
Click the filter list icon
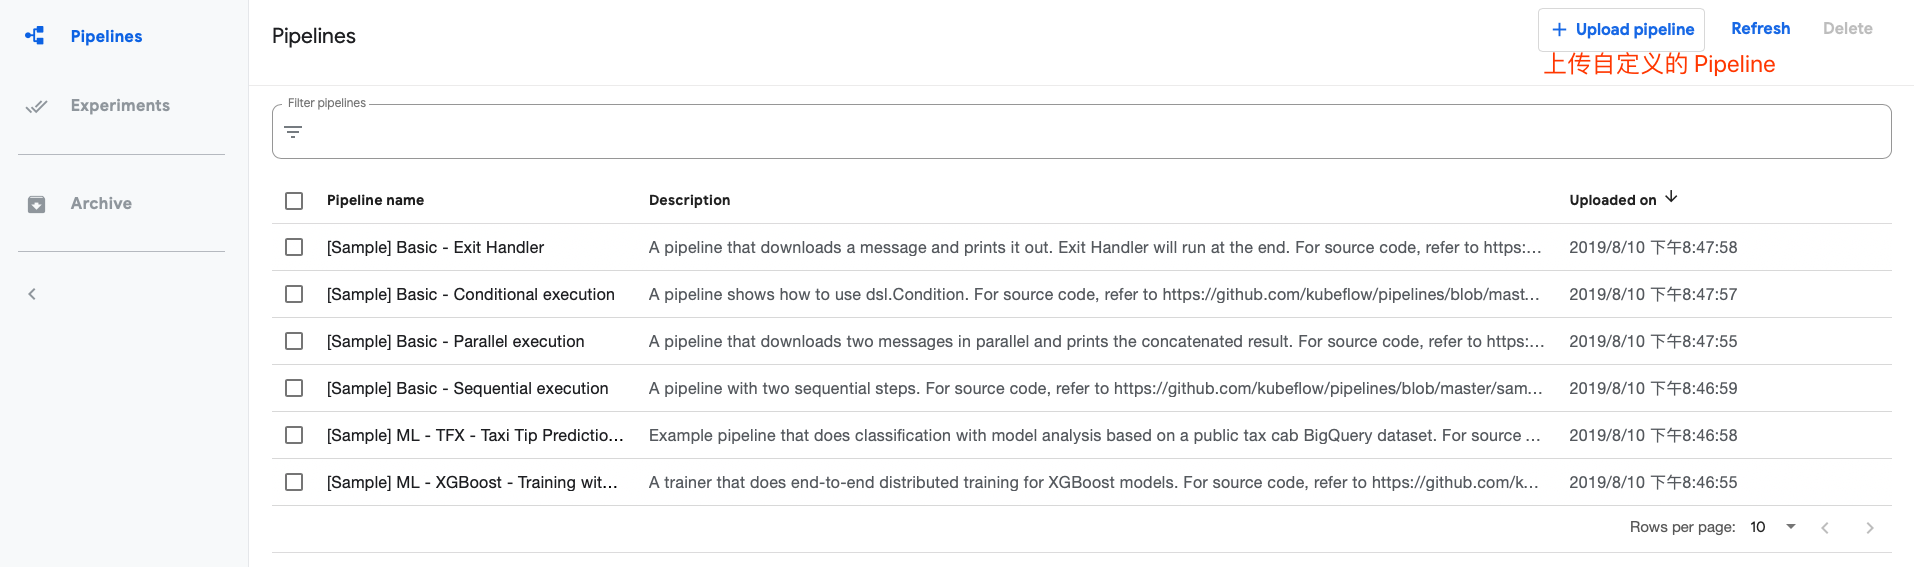click(x=293, y=132)
